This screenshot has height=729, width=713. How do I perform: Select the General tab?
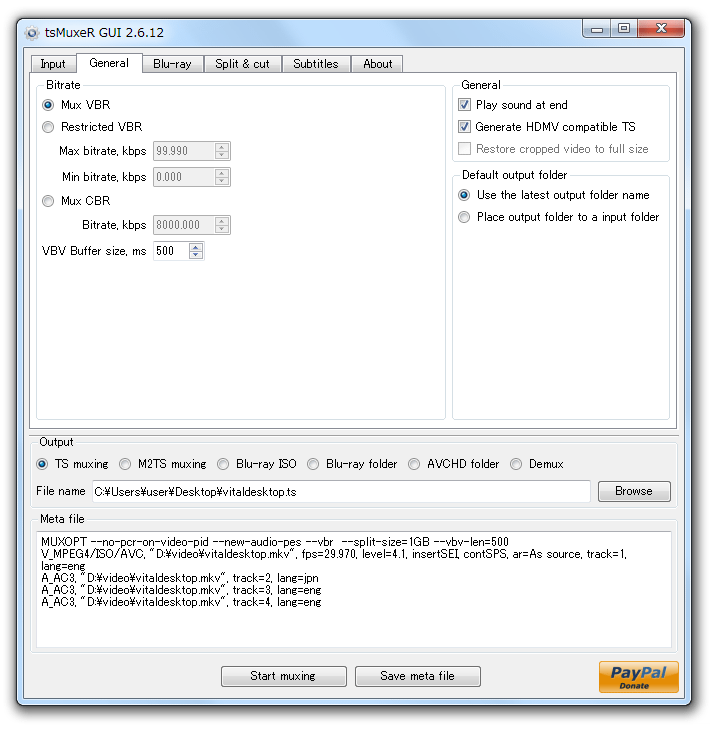click(x=109, y=63)
